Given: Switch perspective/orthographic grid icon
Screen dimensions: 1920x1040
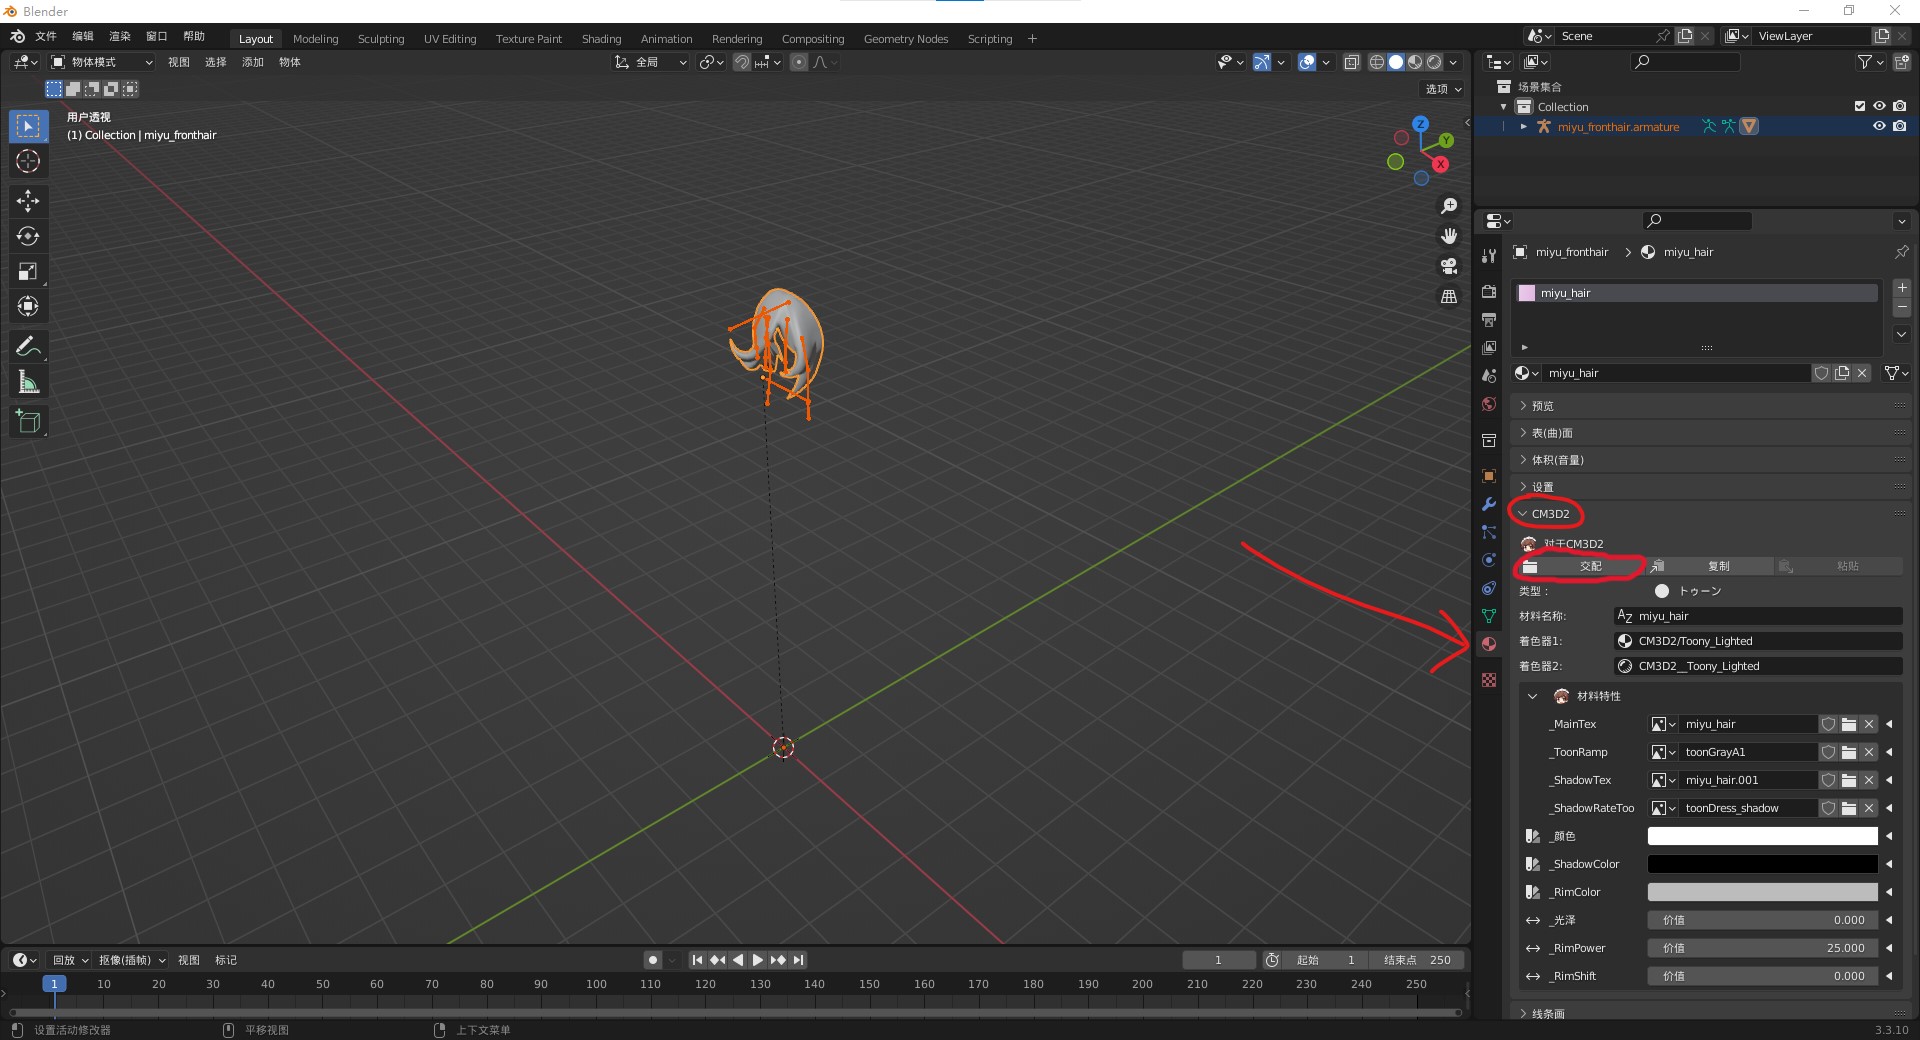Looking at the screenshot, I should coord(1448,296).
